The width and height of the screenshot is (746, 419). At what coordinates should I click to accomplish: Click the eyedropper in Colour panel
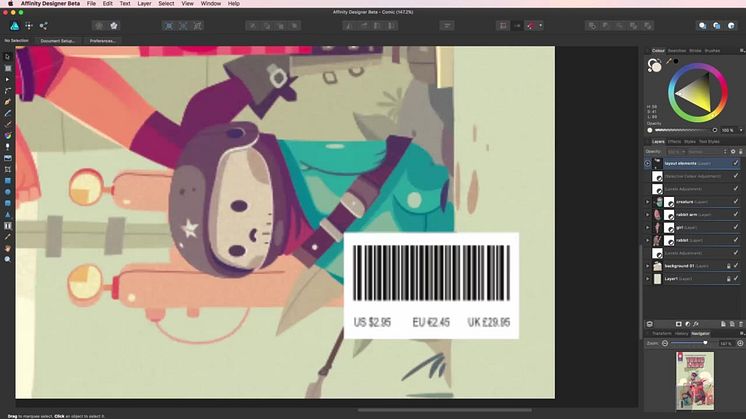pos(669,61)
